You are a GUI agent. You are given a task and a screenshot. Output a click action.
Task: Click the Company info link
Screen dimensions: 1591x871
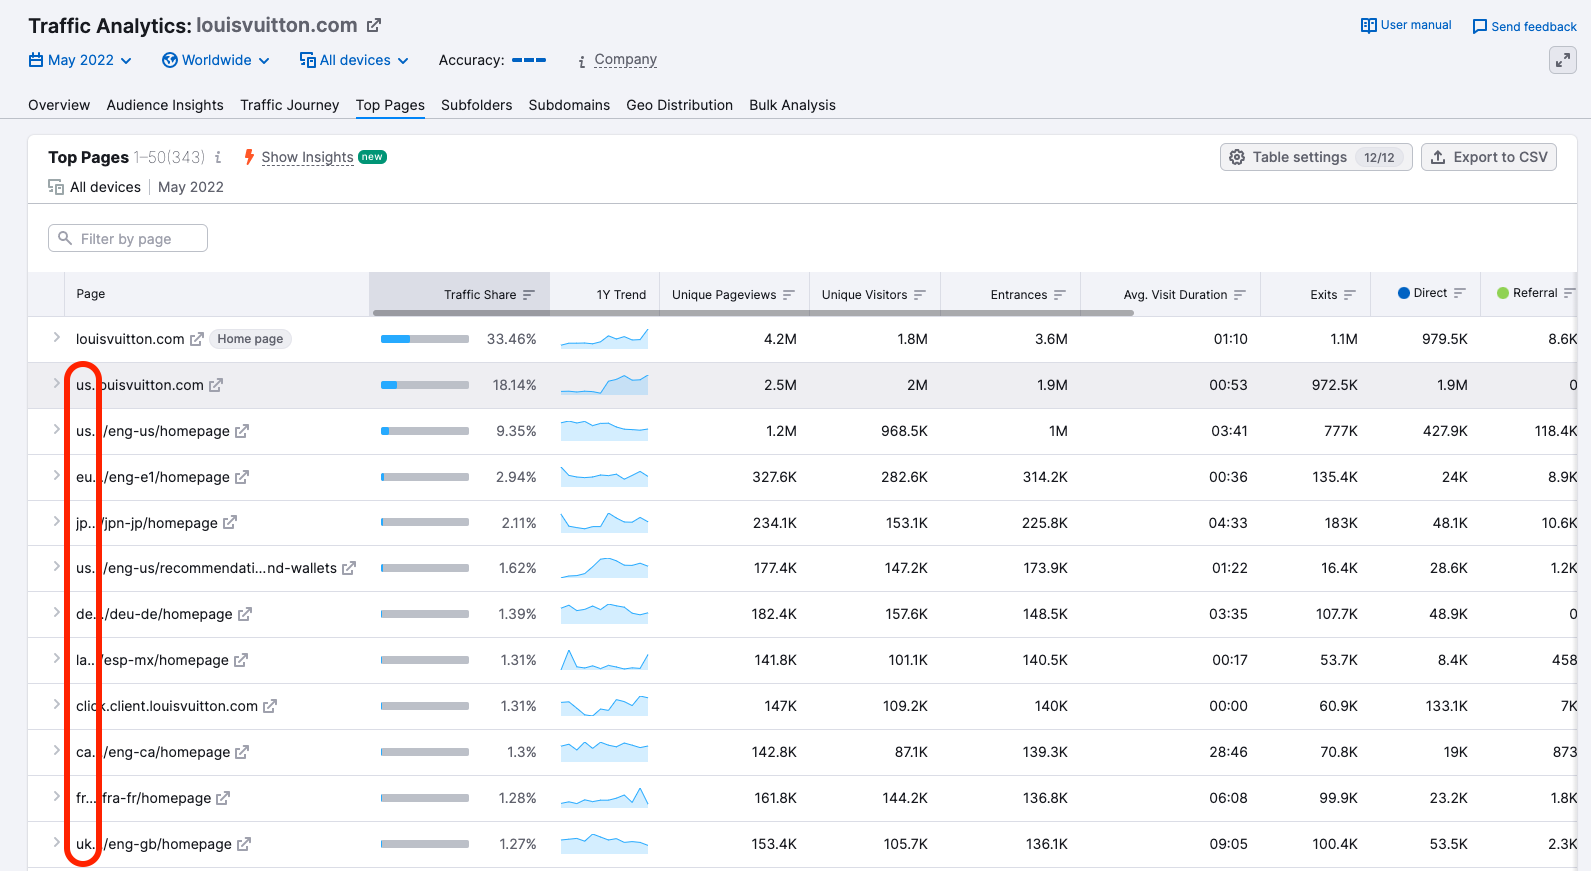click(x=625, y=60)
